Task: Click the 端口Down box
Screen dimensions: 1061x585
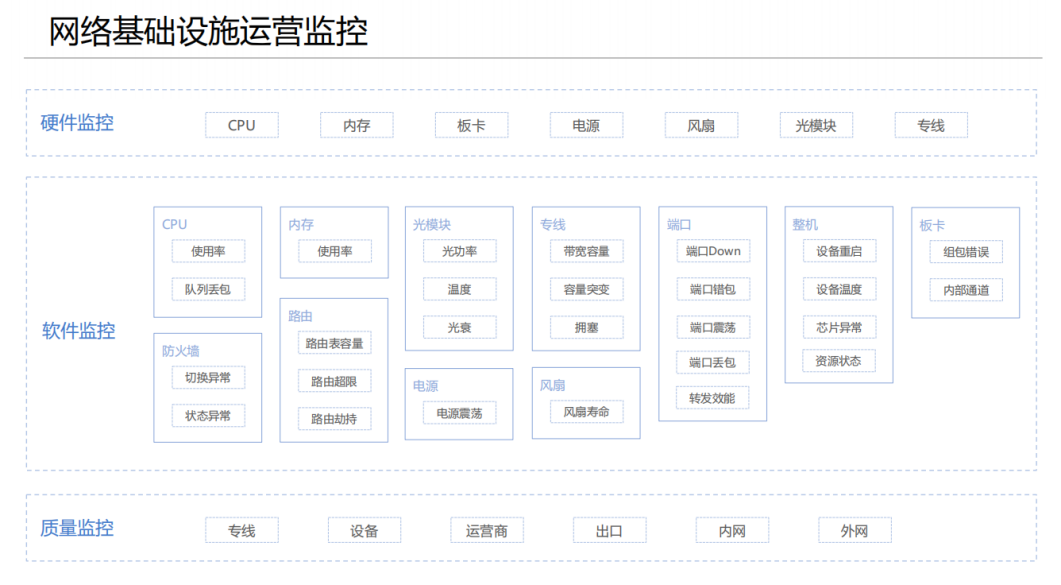Action: click(x=713, y=251)
